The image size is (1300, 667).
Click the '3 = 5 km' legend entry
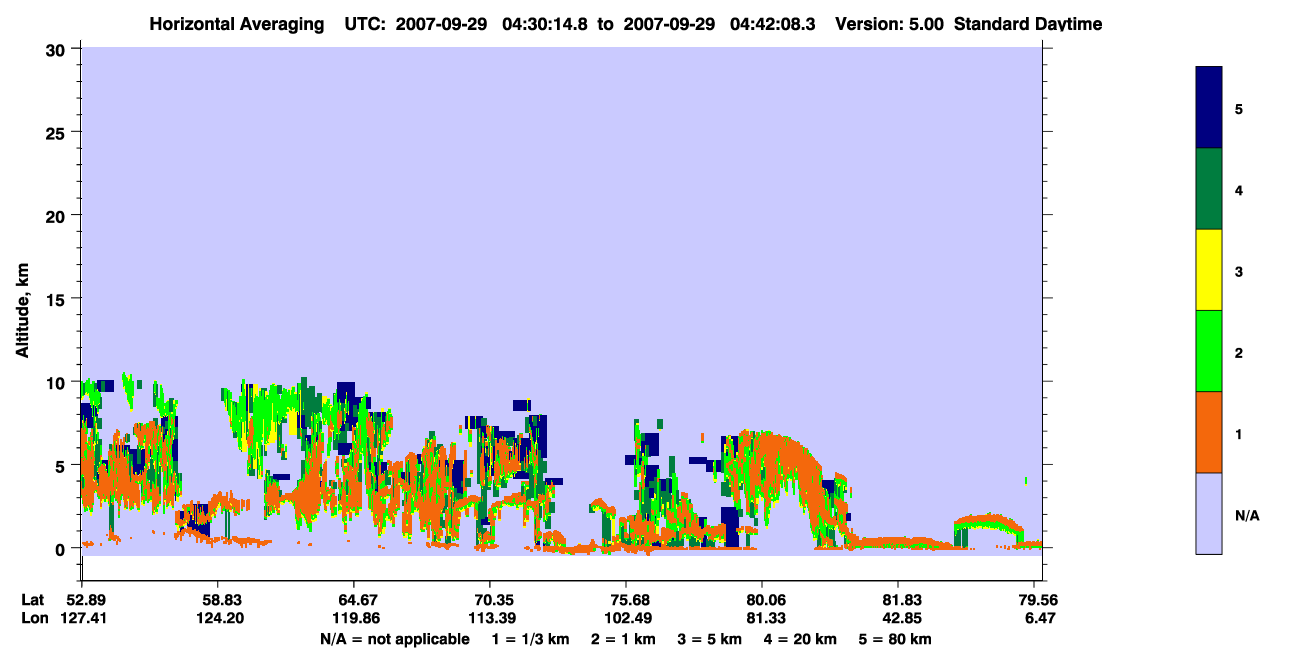click(710, 639)
